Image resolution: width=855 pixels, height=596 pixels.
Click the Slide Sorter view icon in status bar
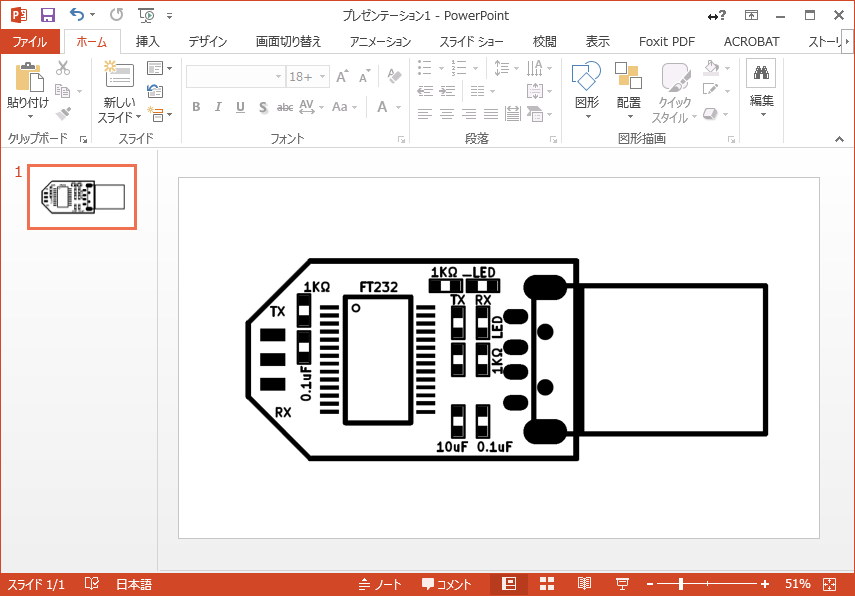click(x=547, y=584)
